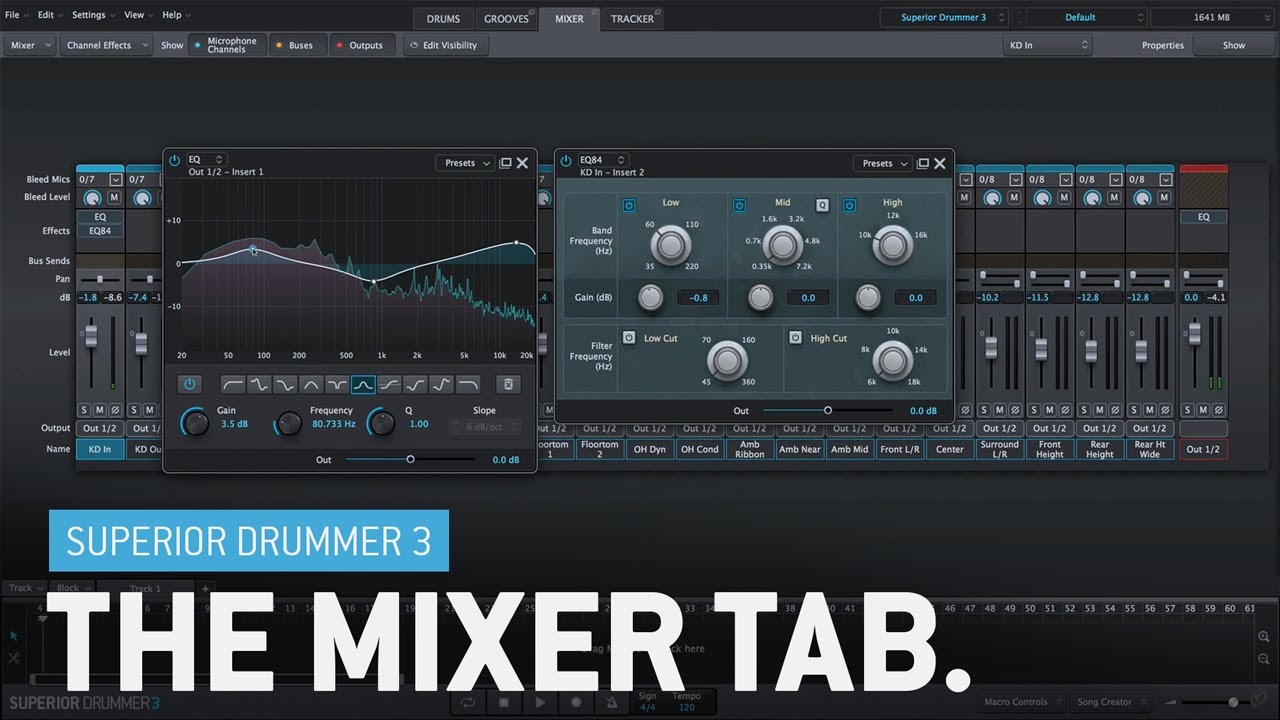Click the EQ Frequency knob

[x=288, y=423]
